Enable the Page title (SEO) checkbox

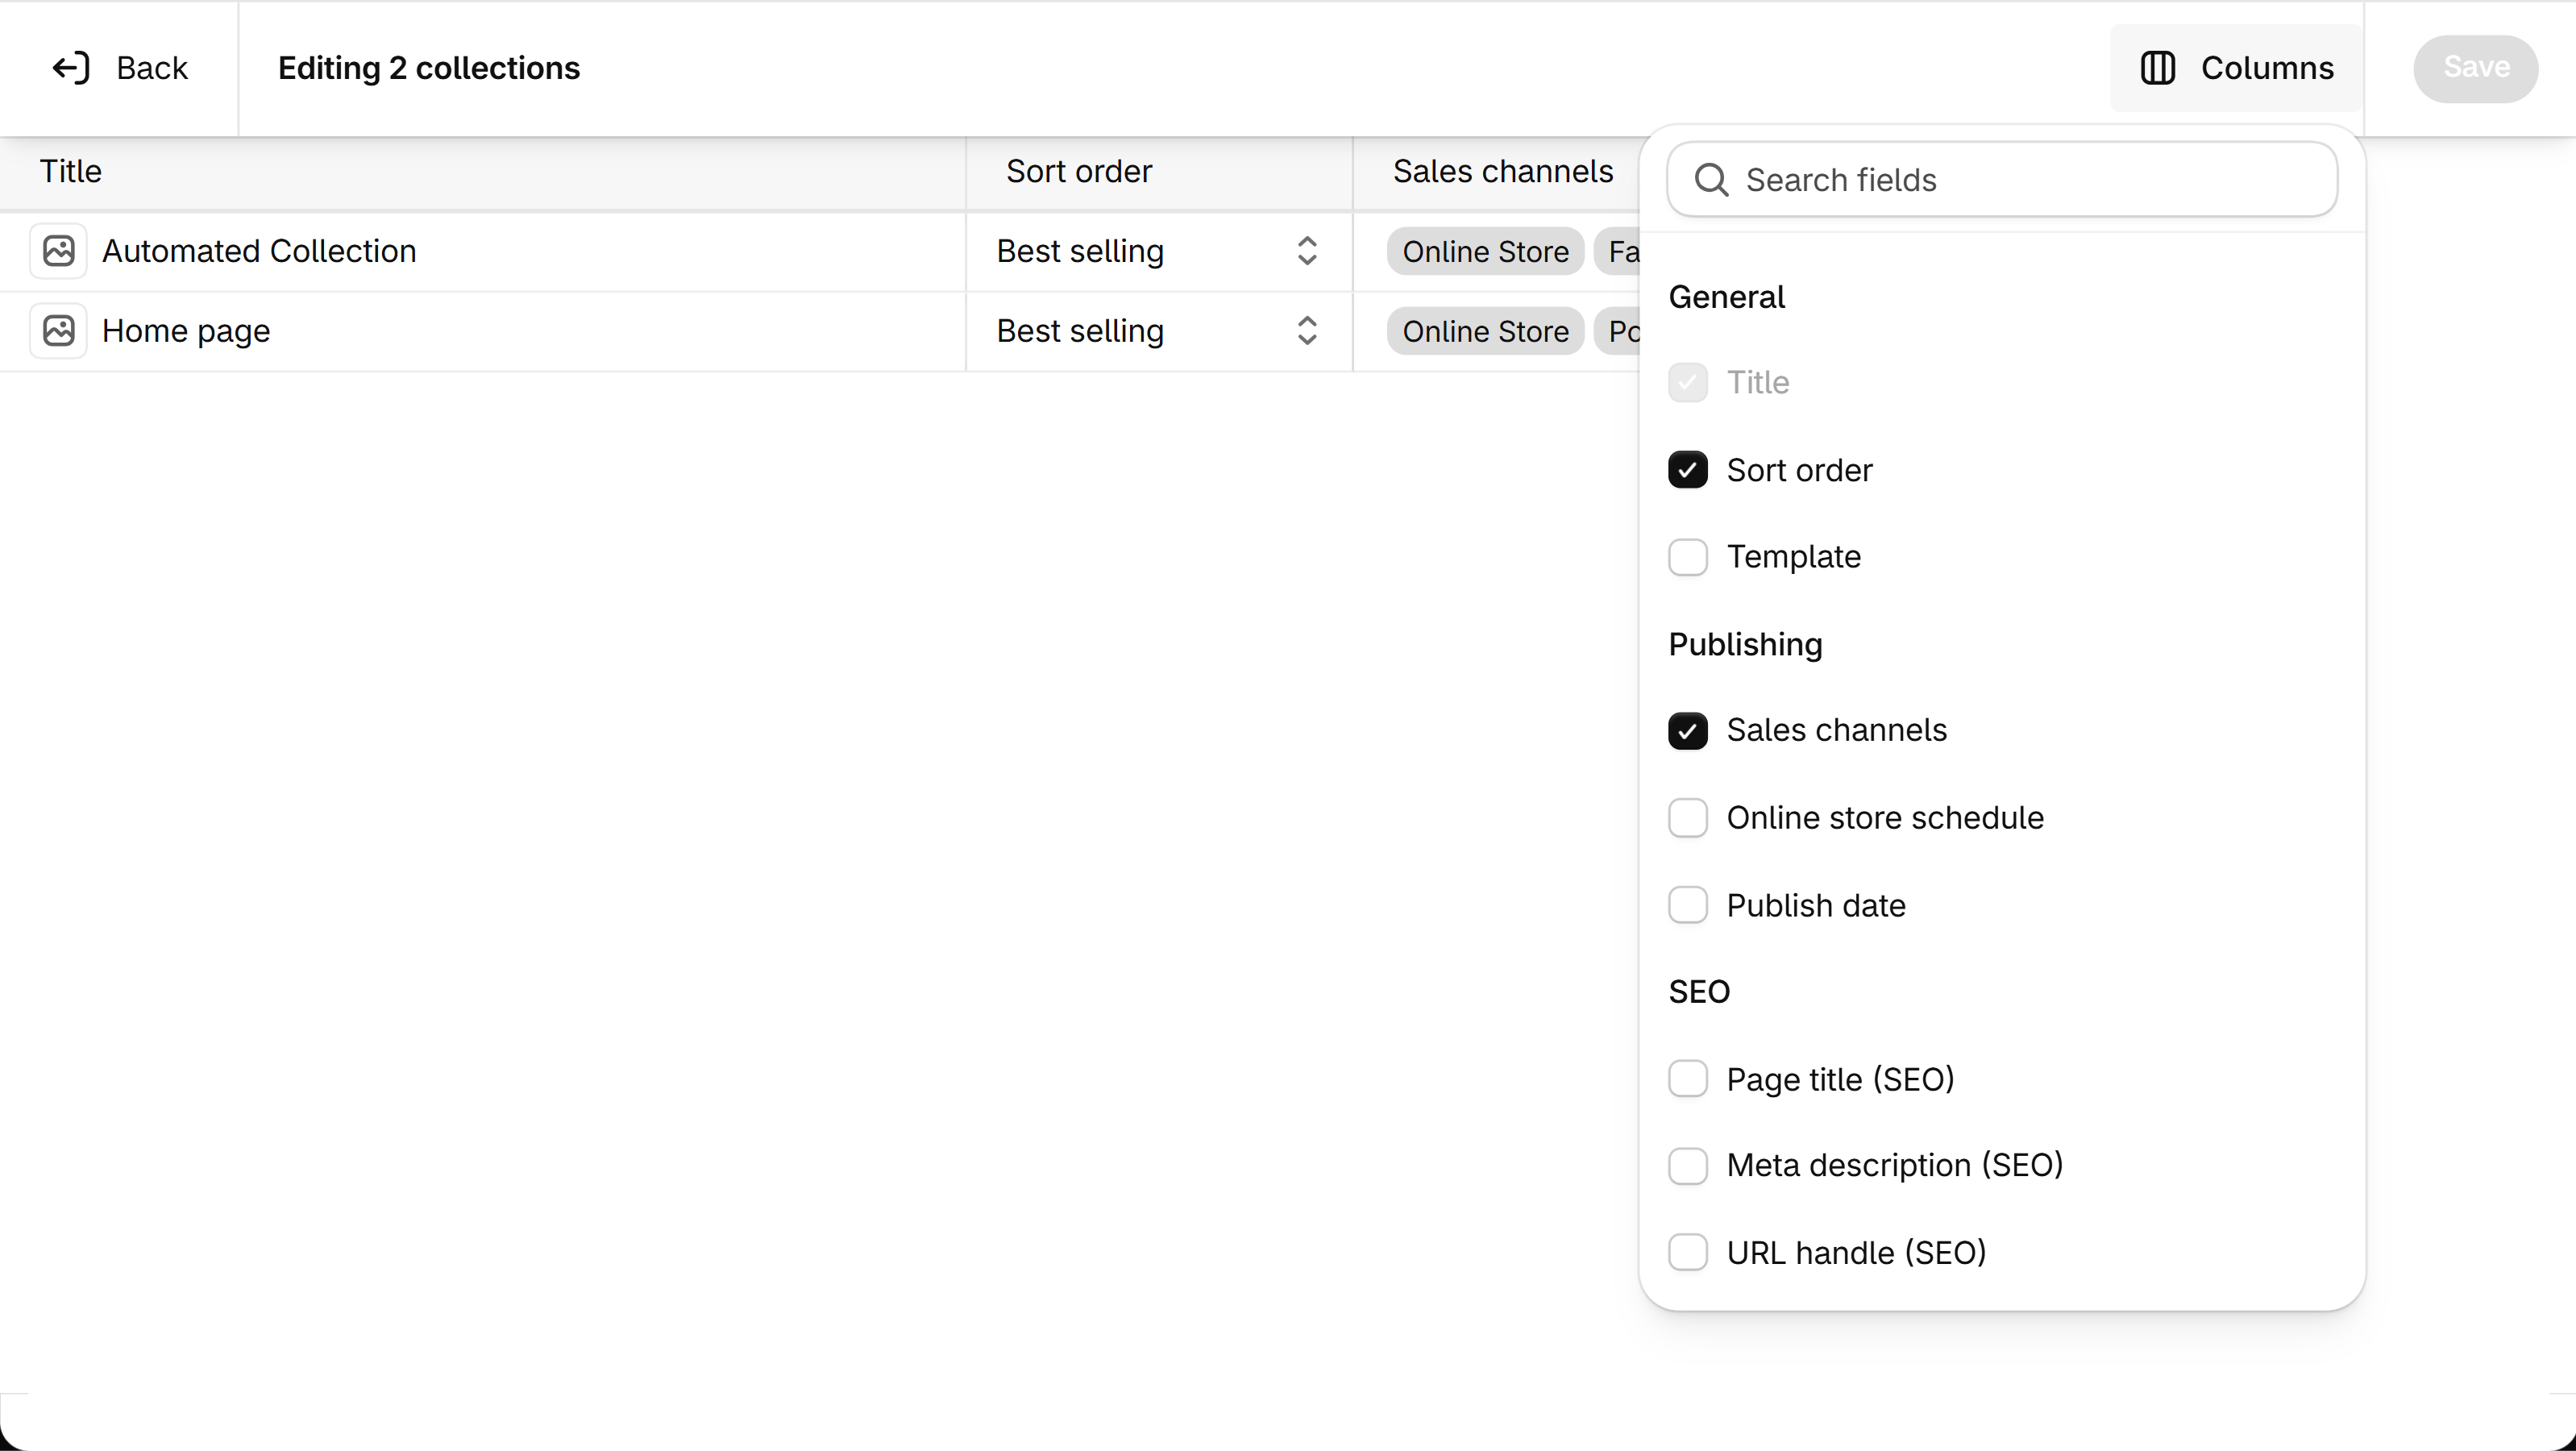click(x=1688, y=1079)
